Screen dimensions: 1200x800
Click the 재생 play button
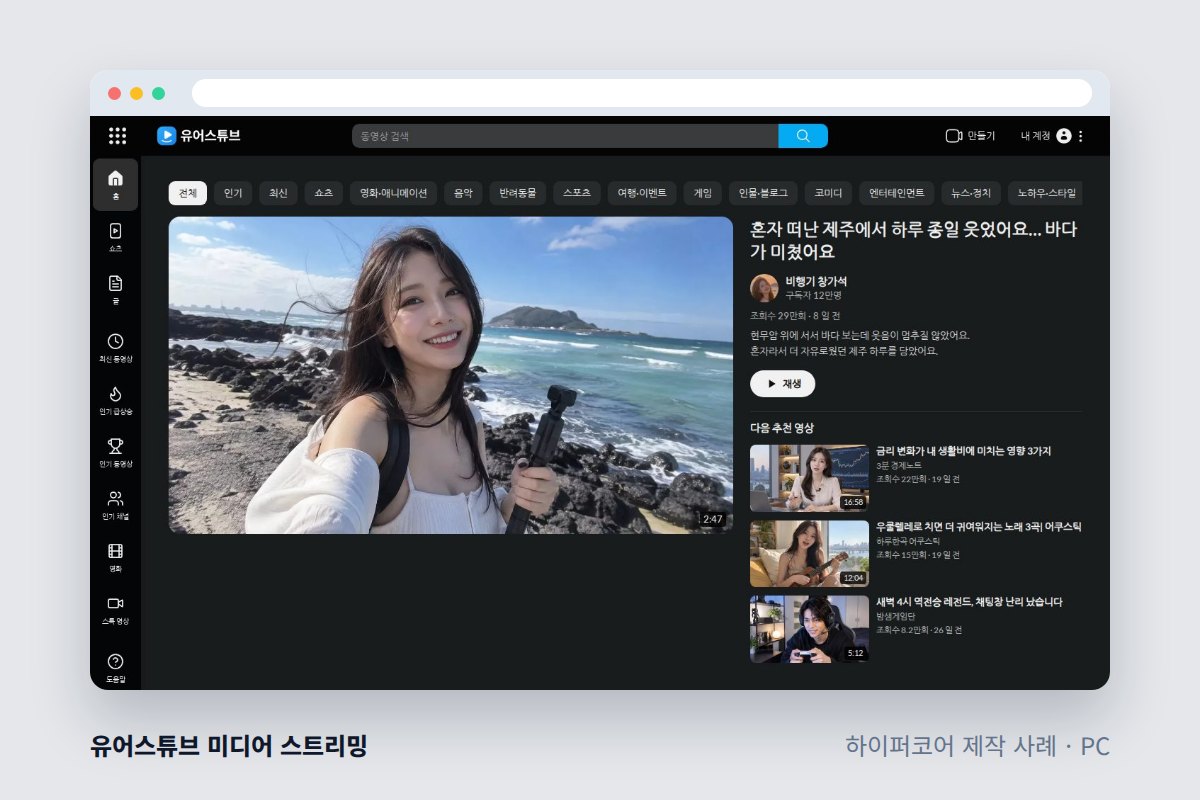(x=782, y=383)
